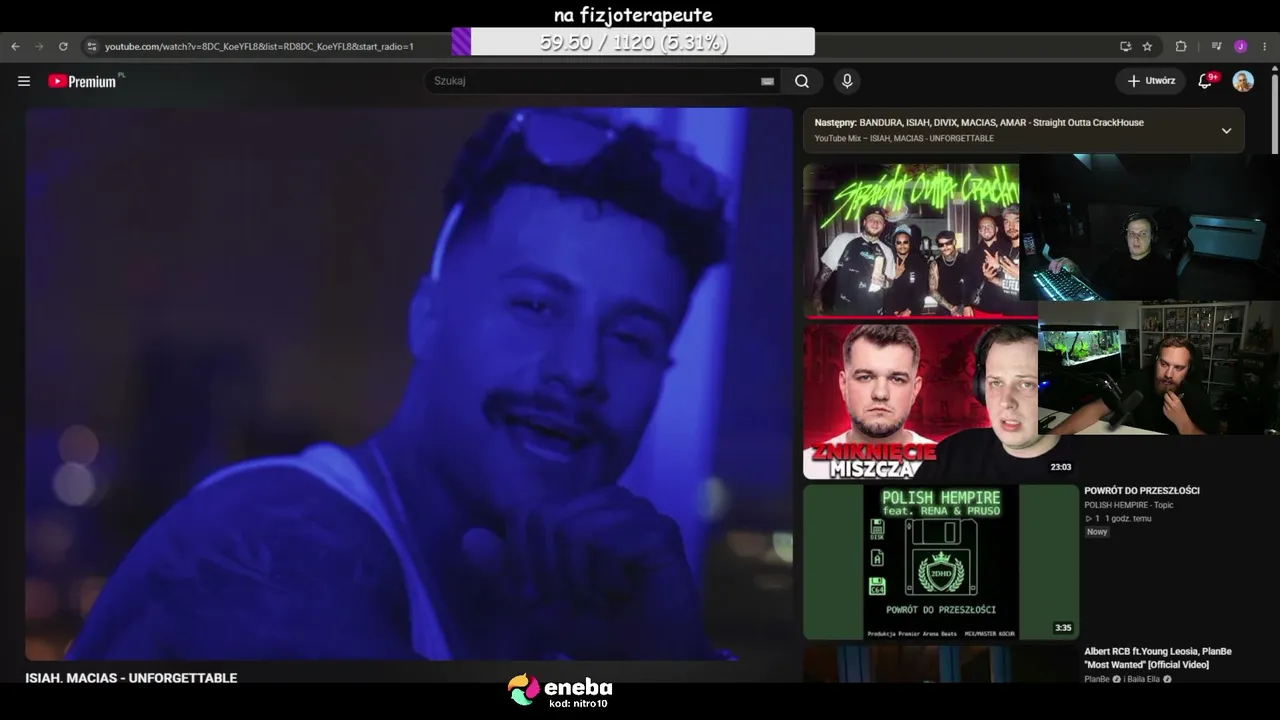Screen dimensions: 1280x720
Task: Open the Polish Hempire video thumbnail
Action: (941, 562)
